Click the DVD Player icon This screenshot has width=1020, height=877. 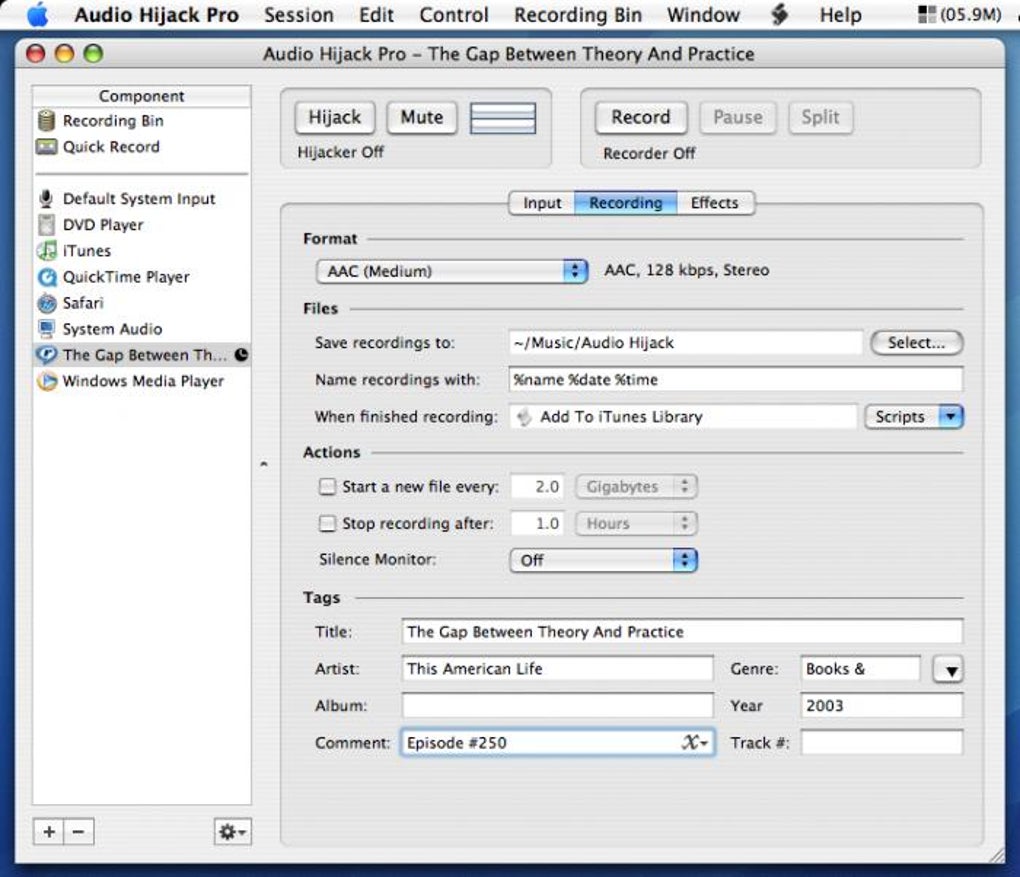pos(46,225)
